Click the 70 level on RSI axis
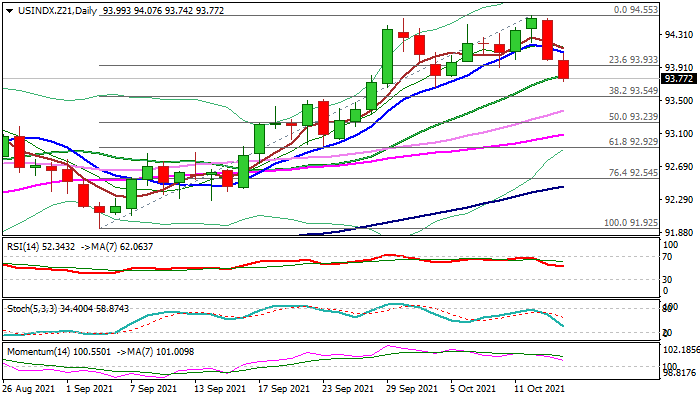 (x=668, y=257)
